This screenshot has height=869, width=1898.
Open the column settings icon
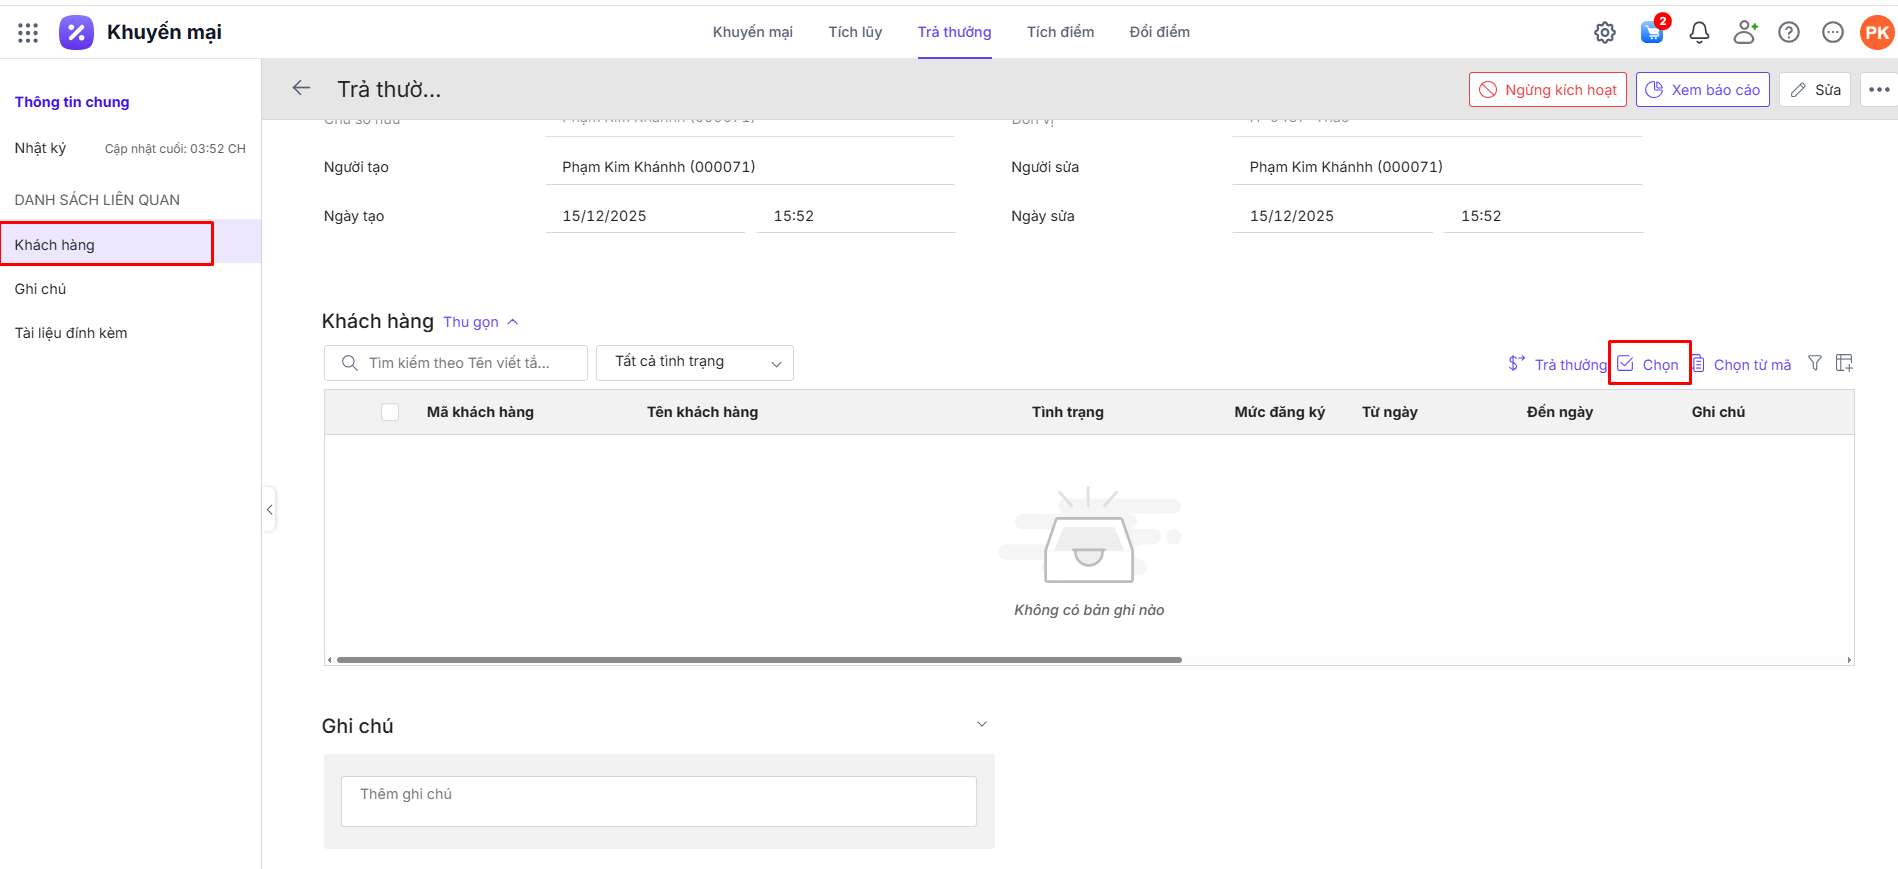click(x=1844, y=364)
